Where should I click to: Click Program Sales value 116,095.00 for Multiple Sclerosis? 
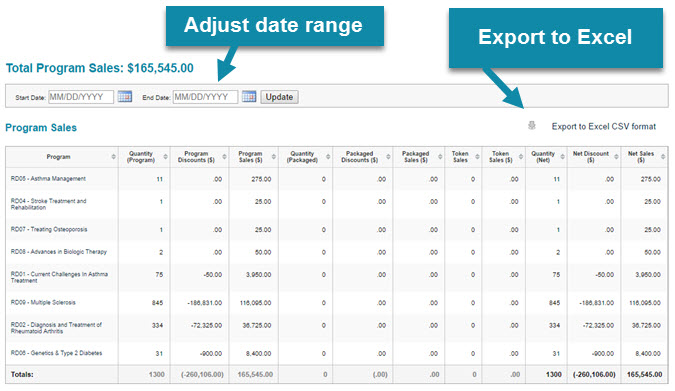[x=255, y=303]
